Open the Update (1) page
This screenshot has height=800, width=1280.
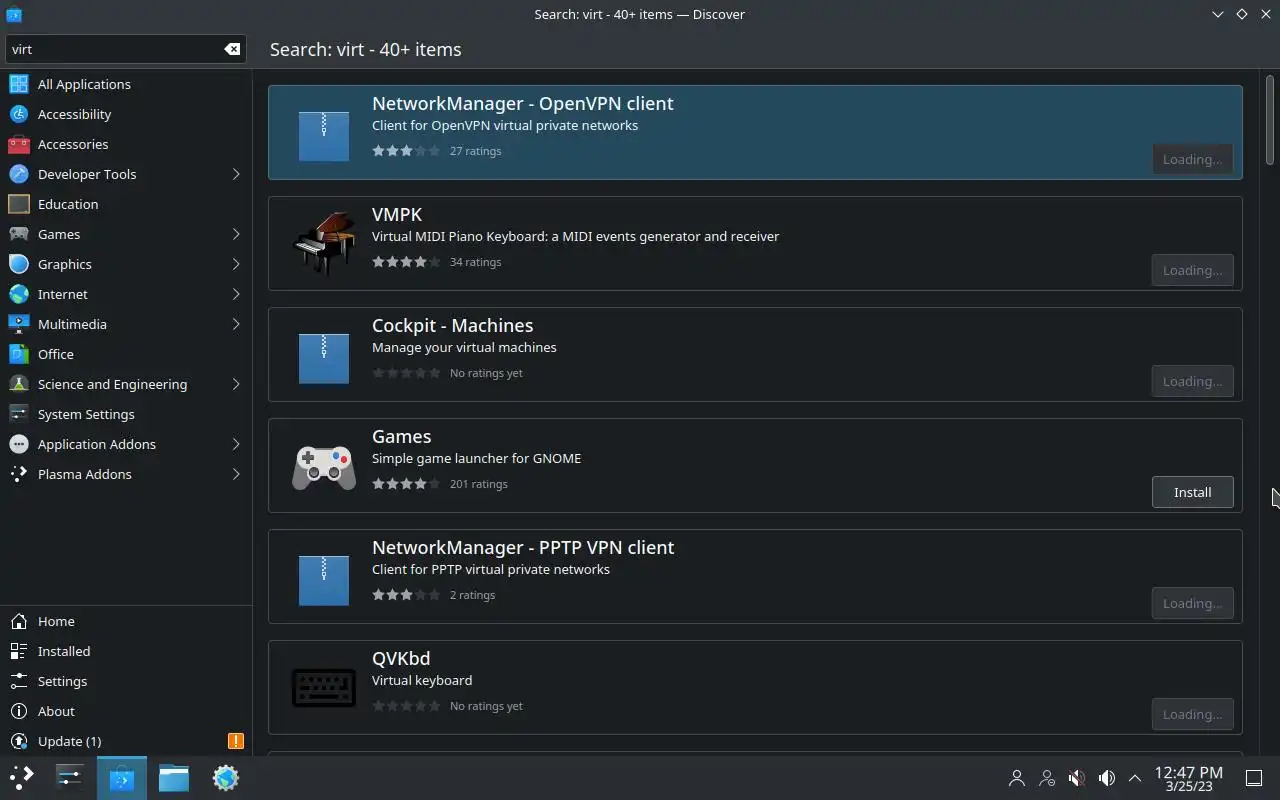click(x=126, y=741)
